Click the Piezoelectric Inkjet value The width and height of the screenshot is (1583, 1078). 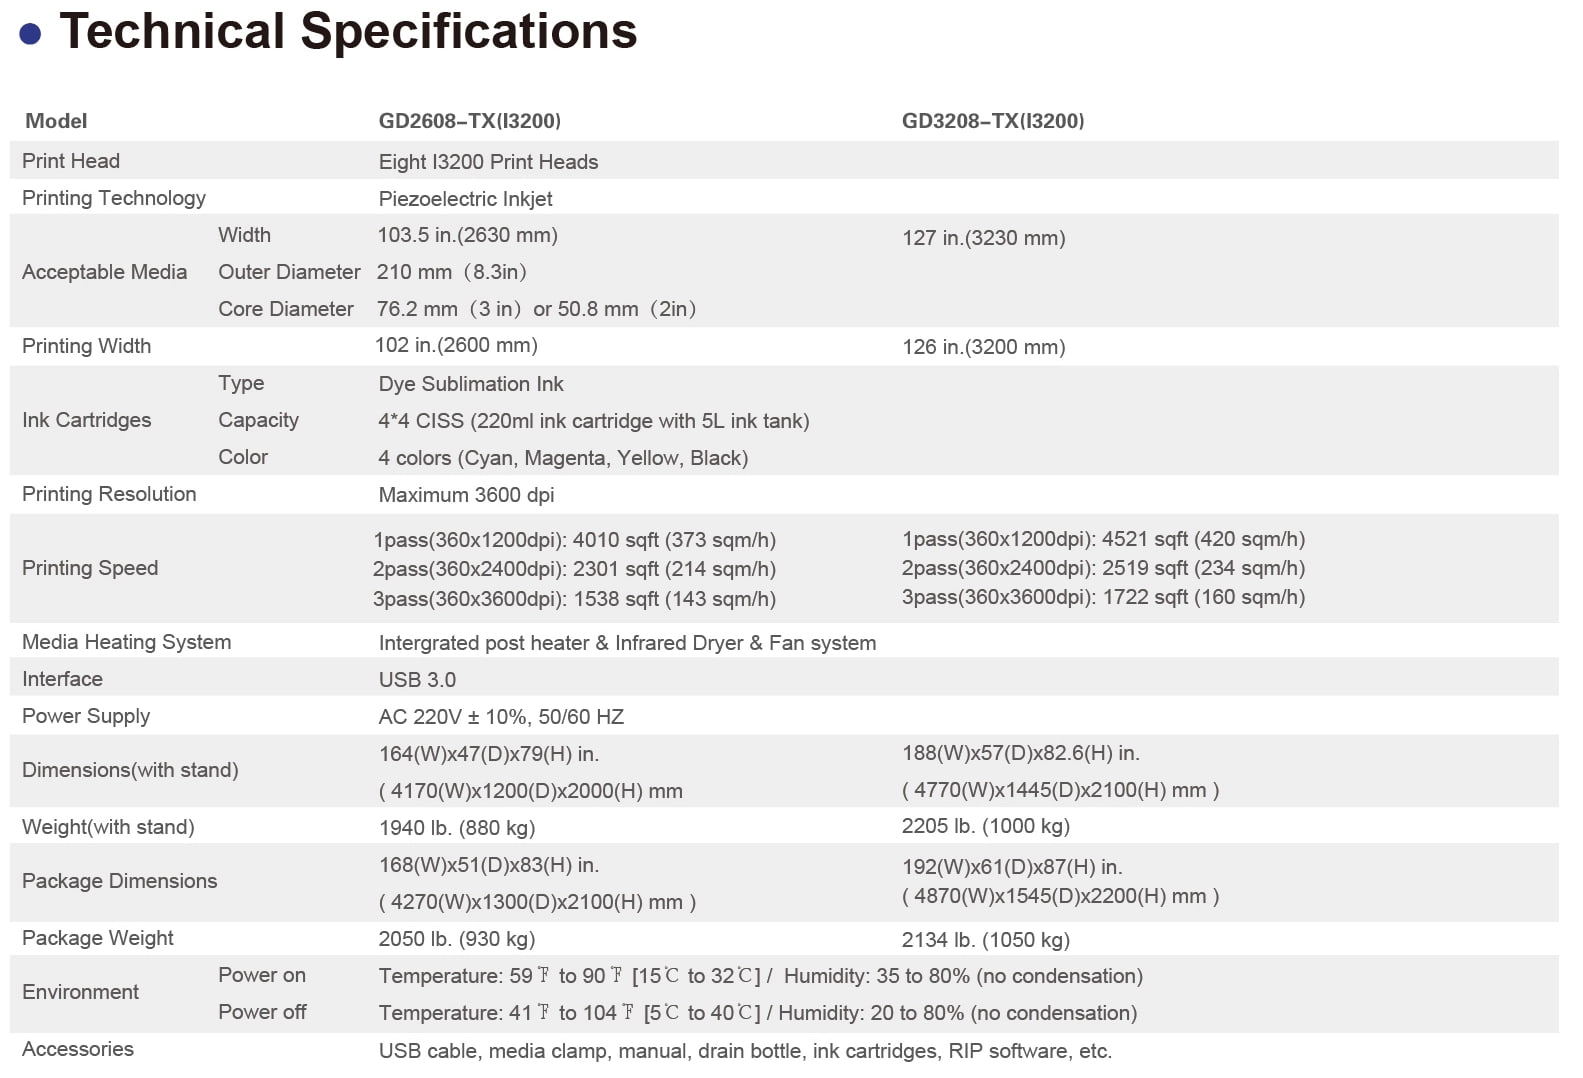(x=465, y=199)
